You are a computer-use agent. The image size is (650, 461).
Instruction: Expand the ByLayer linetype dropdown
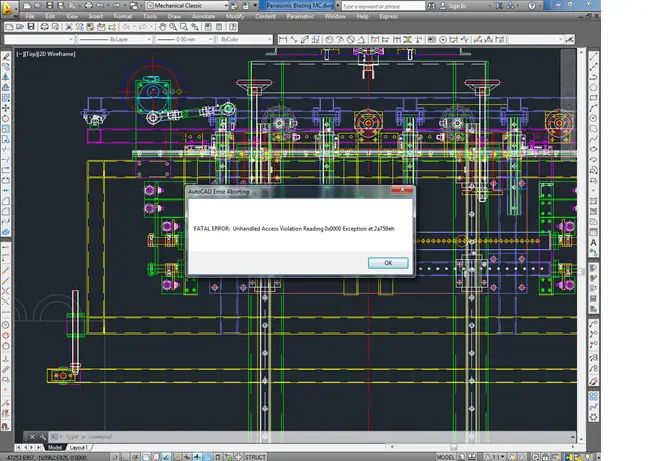pyautogui.click(x=149, y=39)
